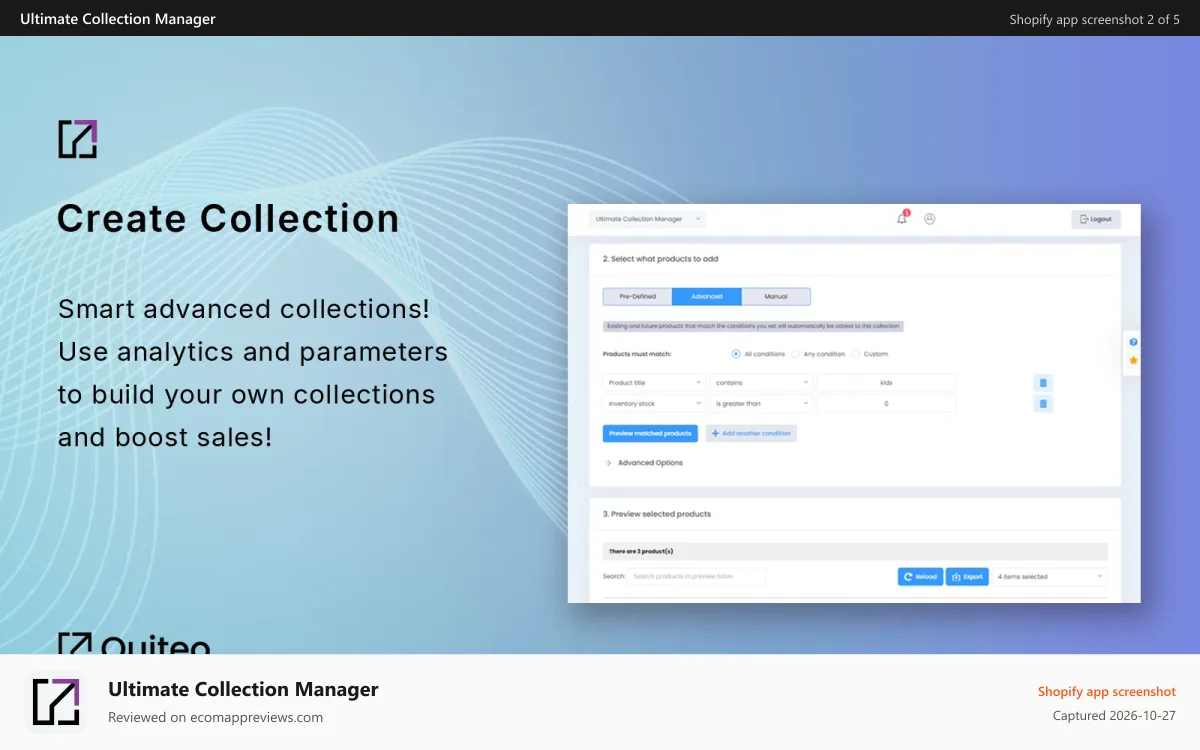Viewport: 1200px width, 750px height.
Task: Click 'Shopify app screenshot 2 of 5' text
Action: coord(1095,19)
